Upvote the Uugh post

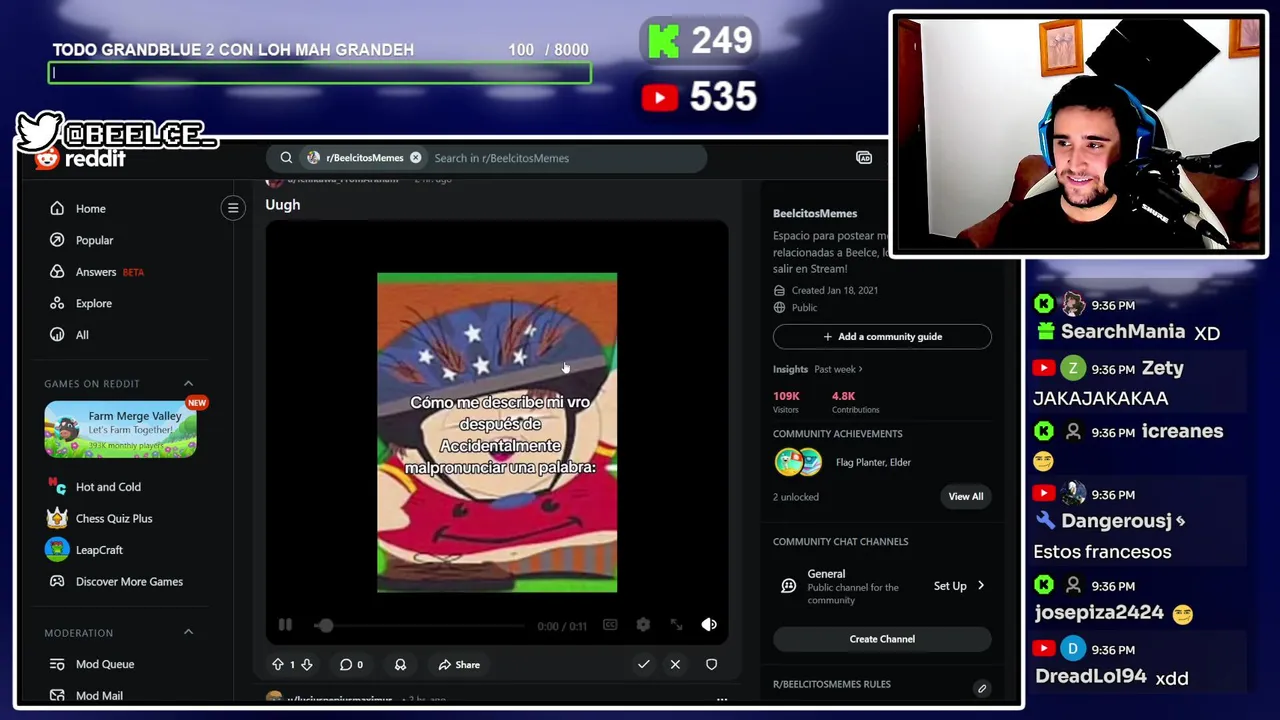tap(278, 664)
